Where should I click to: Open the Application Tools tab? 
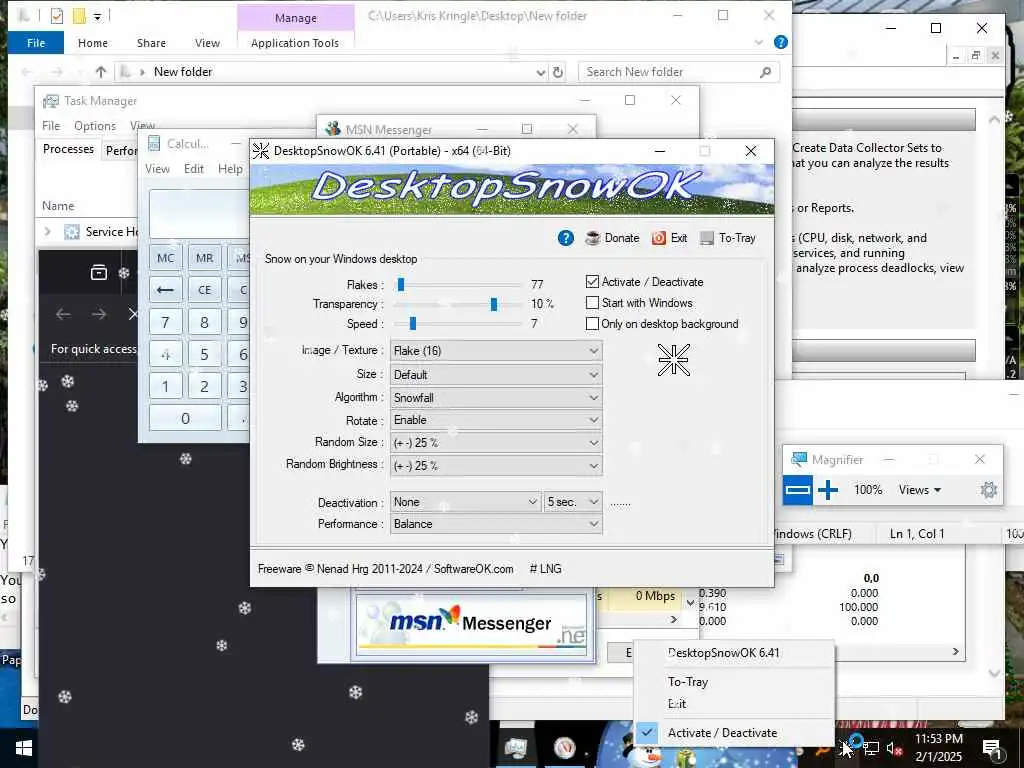coord(295,43)
